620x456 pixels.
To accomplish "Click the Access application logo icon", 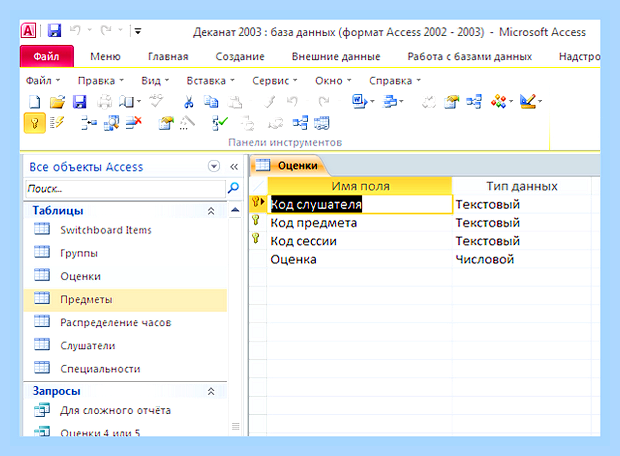I will [x=28, y=30].
